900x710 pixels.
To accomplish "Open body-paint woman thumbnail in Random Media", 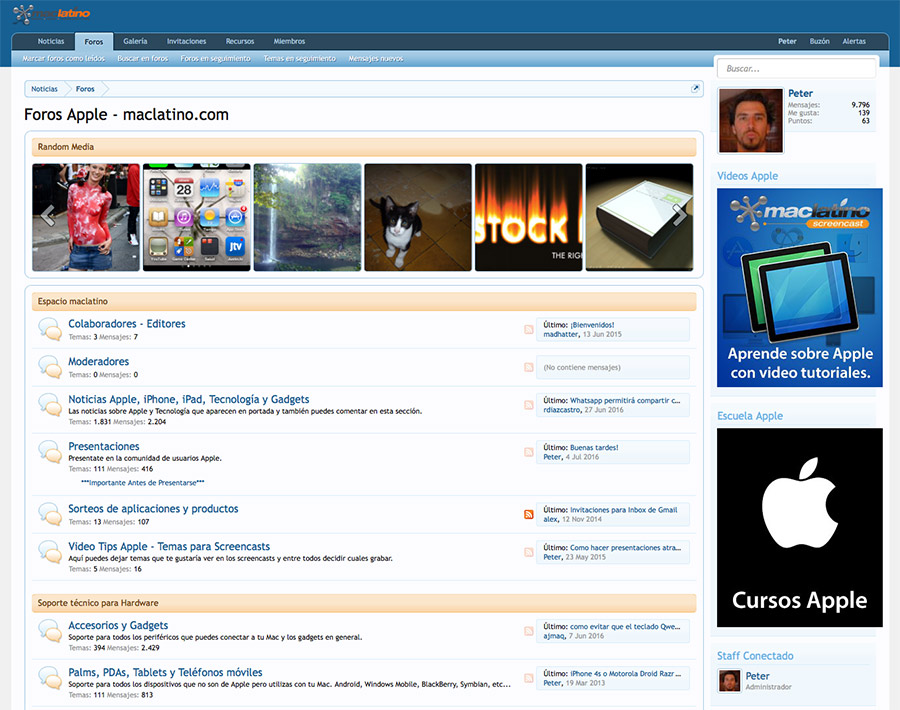I will (86, 218).
